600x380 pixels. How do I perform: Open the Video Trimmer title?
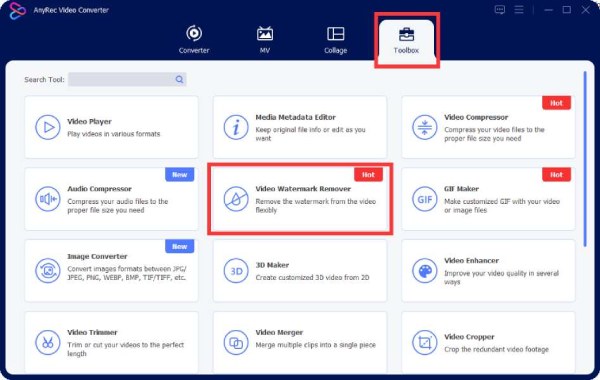click(92, 333)
